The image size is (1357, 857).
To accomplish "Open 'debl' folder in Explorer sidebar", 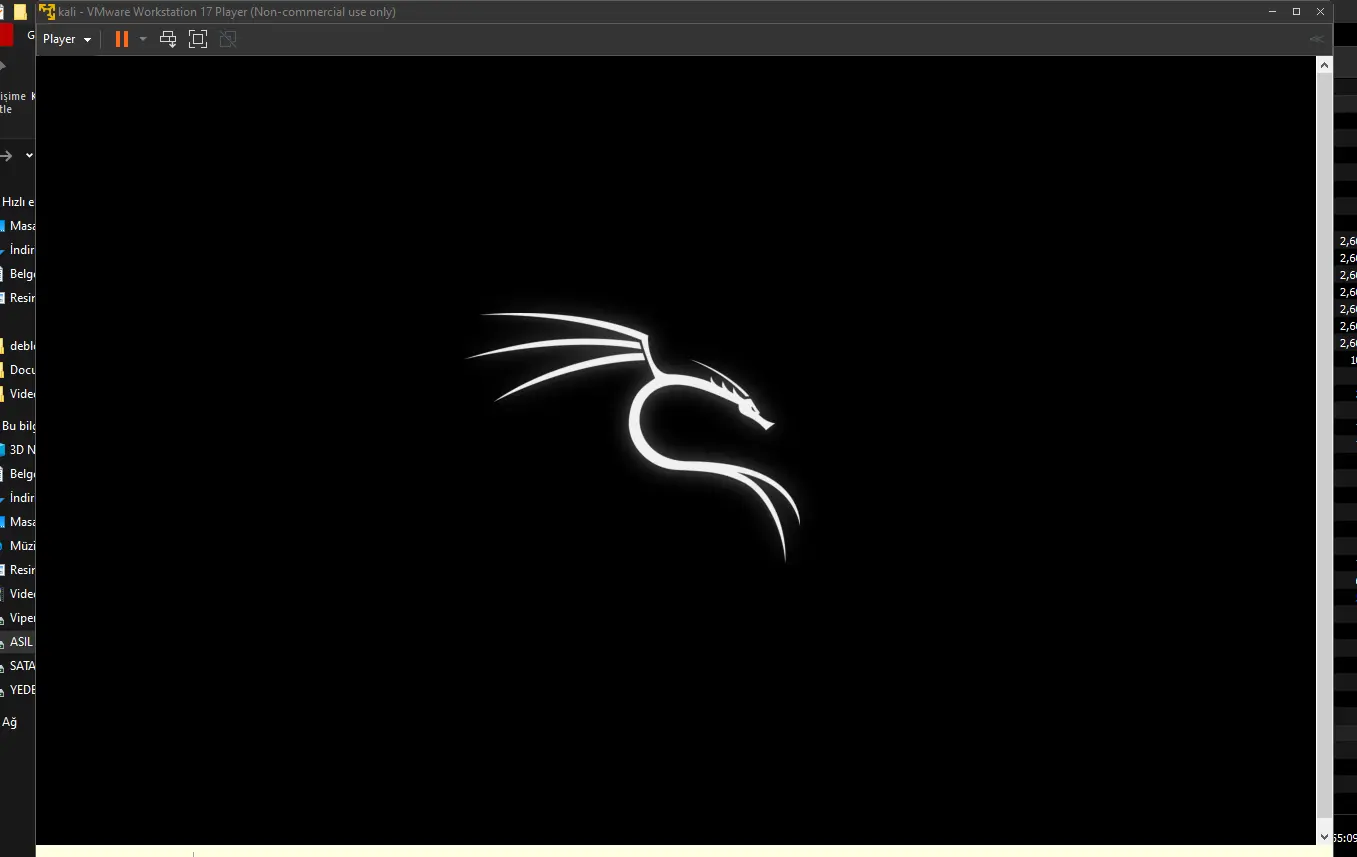I will [18, 346].
